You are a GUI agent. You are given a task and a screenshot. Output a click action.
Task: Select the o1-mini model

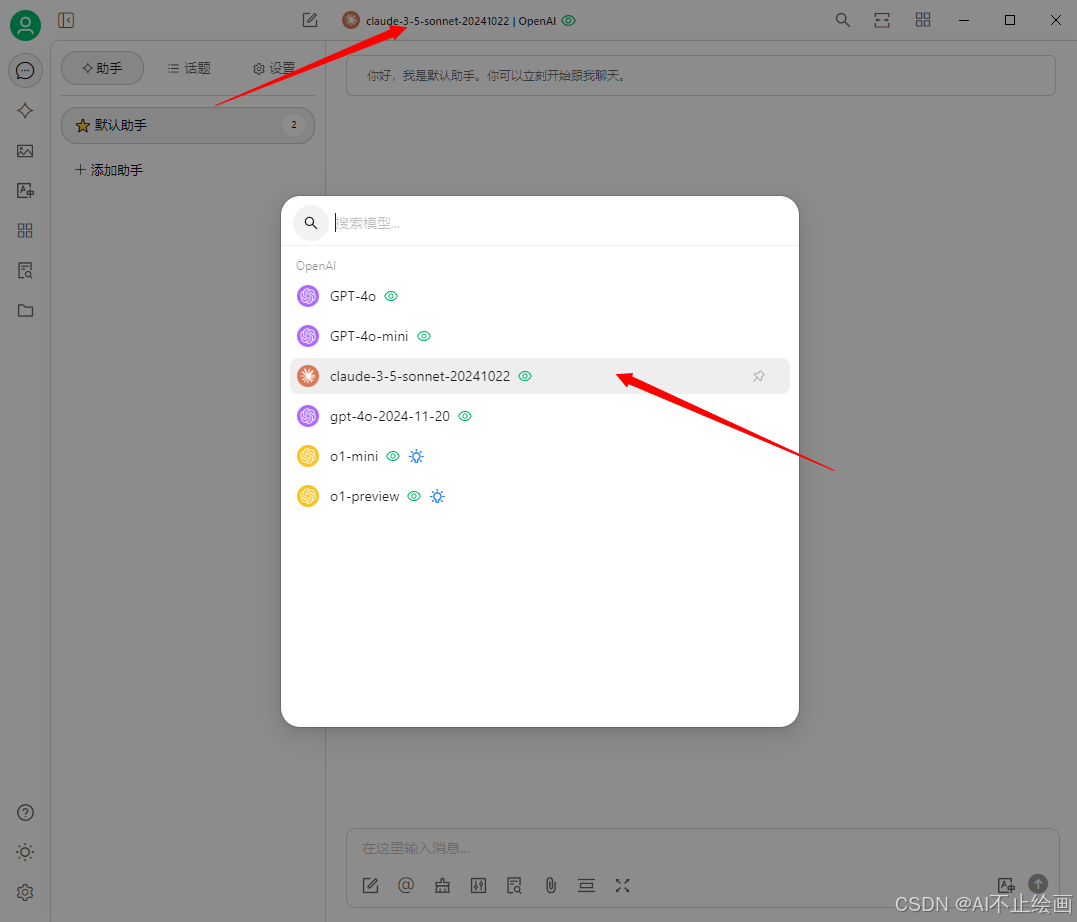point(540,456)
